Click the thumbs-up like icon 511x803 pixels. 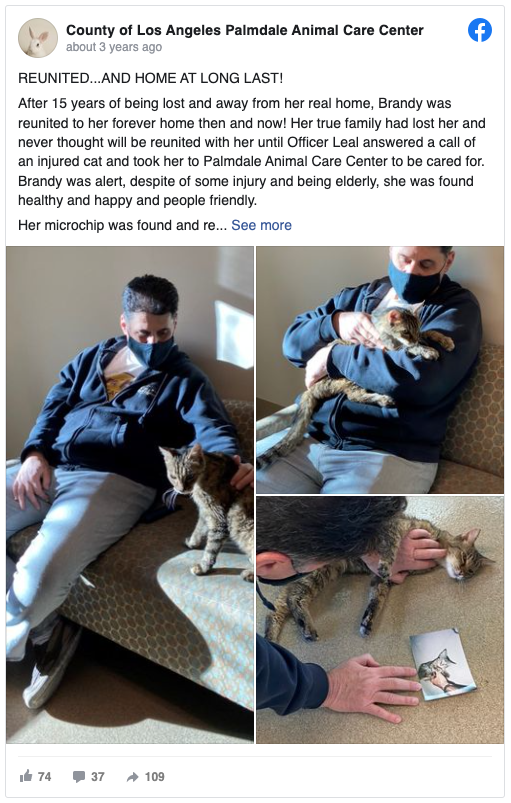pyautogui.click(x=26, y=776)
